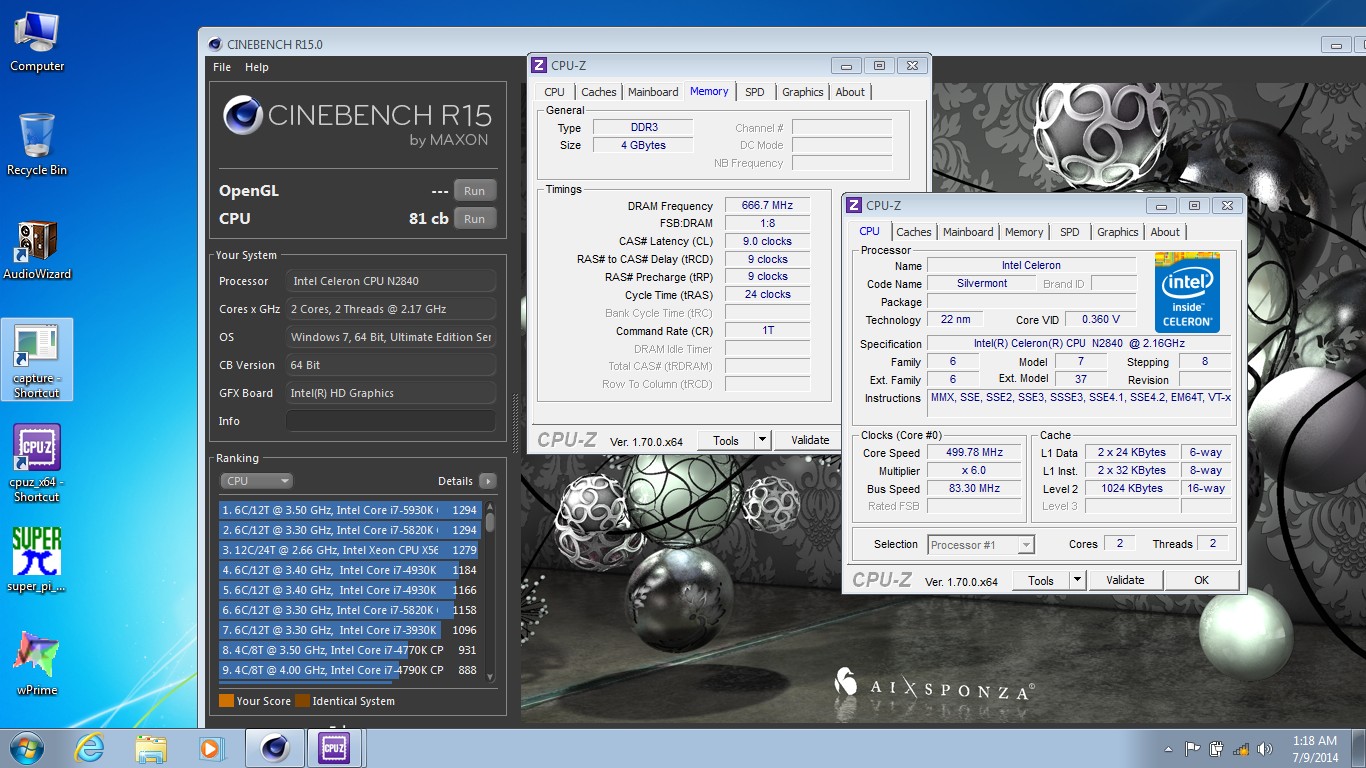Click the Core Speed value 499.78 MHz

coord(975,453)
